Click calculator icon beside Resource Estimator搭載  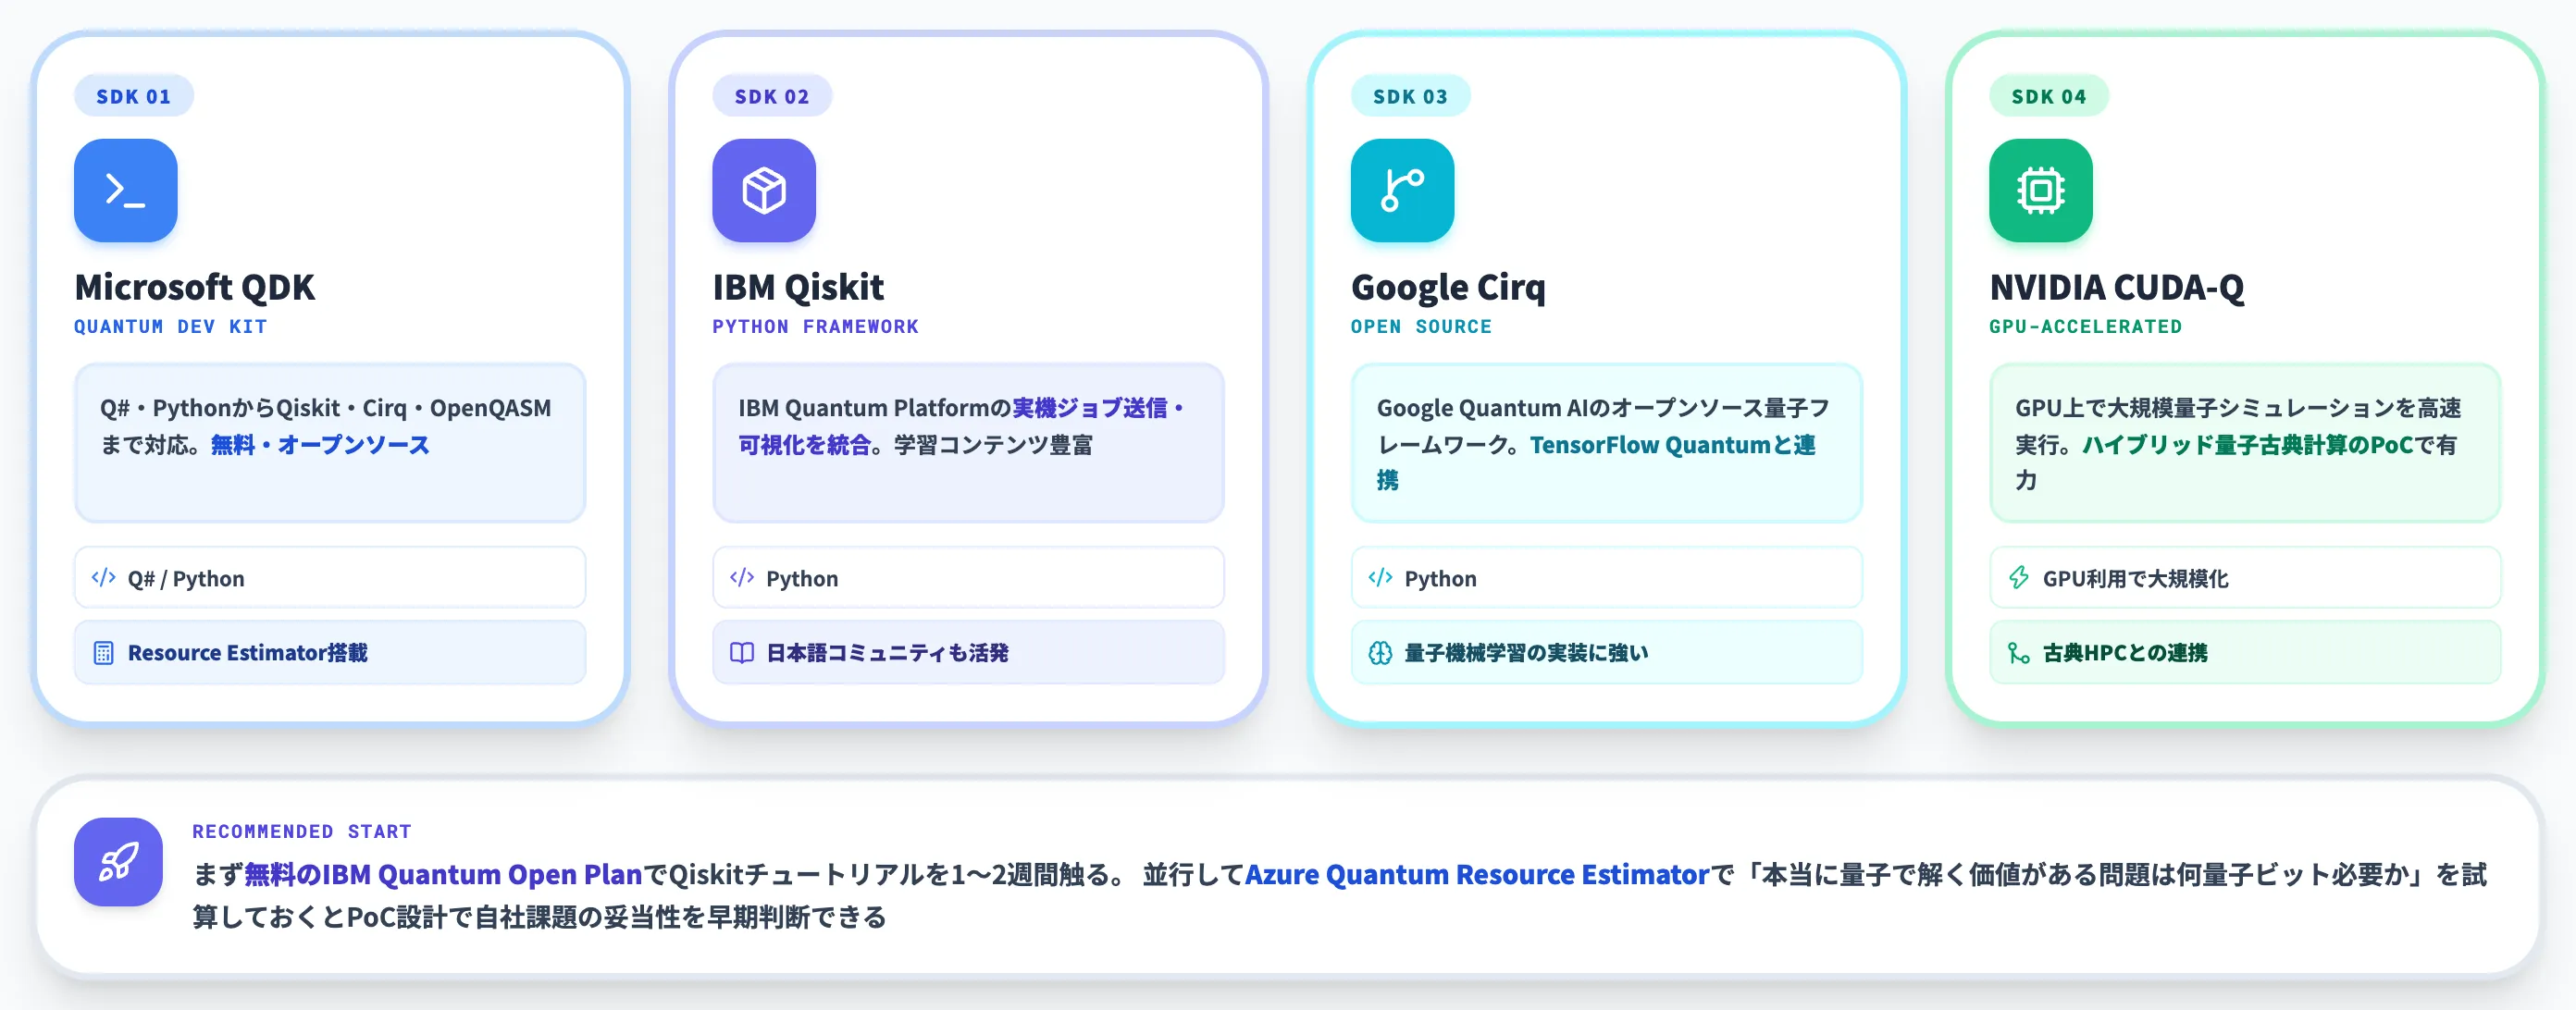104,653
